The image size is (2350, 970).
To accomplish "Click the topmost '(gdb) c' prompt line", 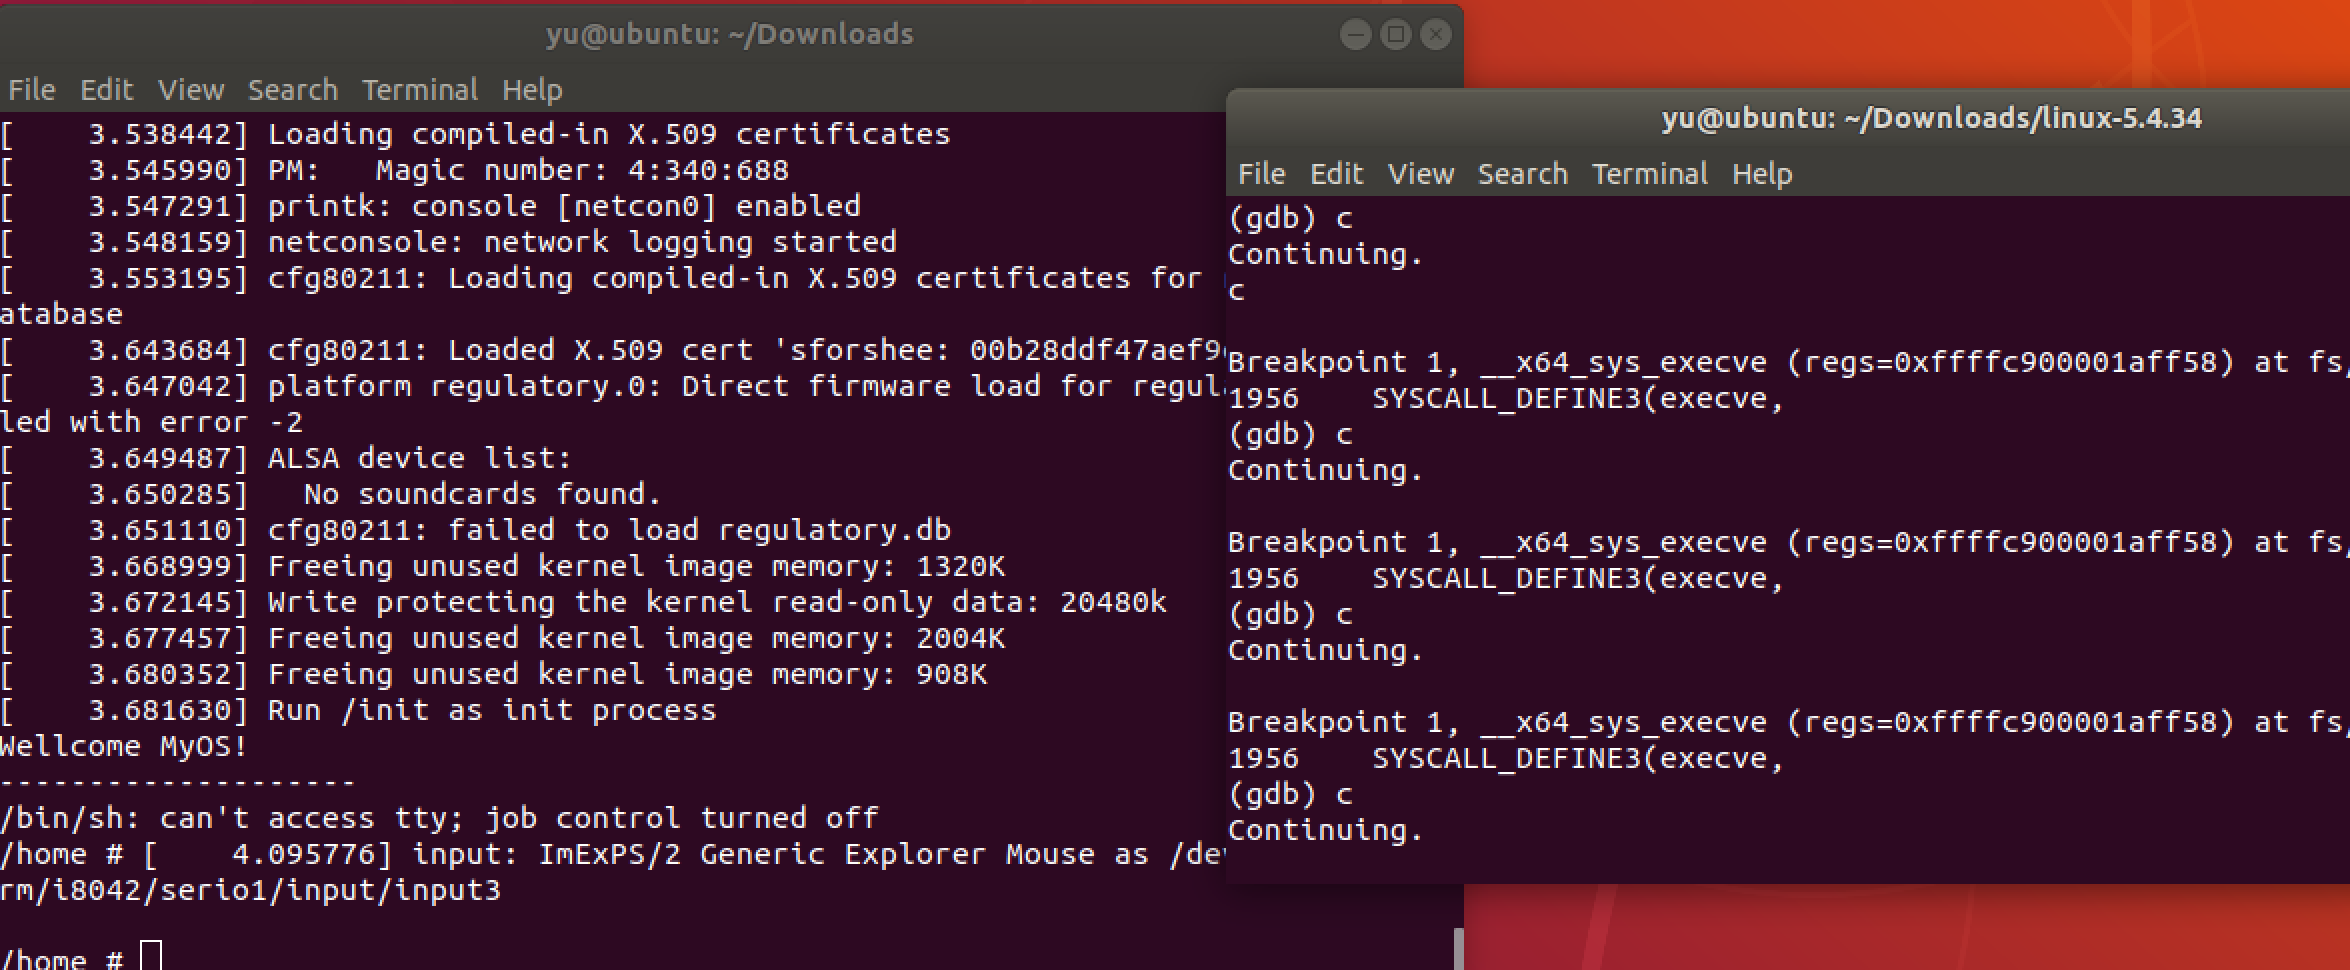I will (x=1290, y=218).
